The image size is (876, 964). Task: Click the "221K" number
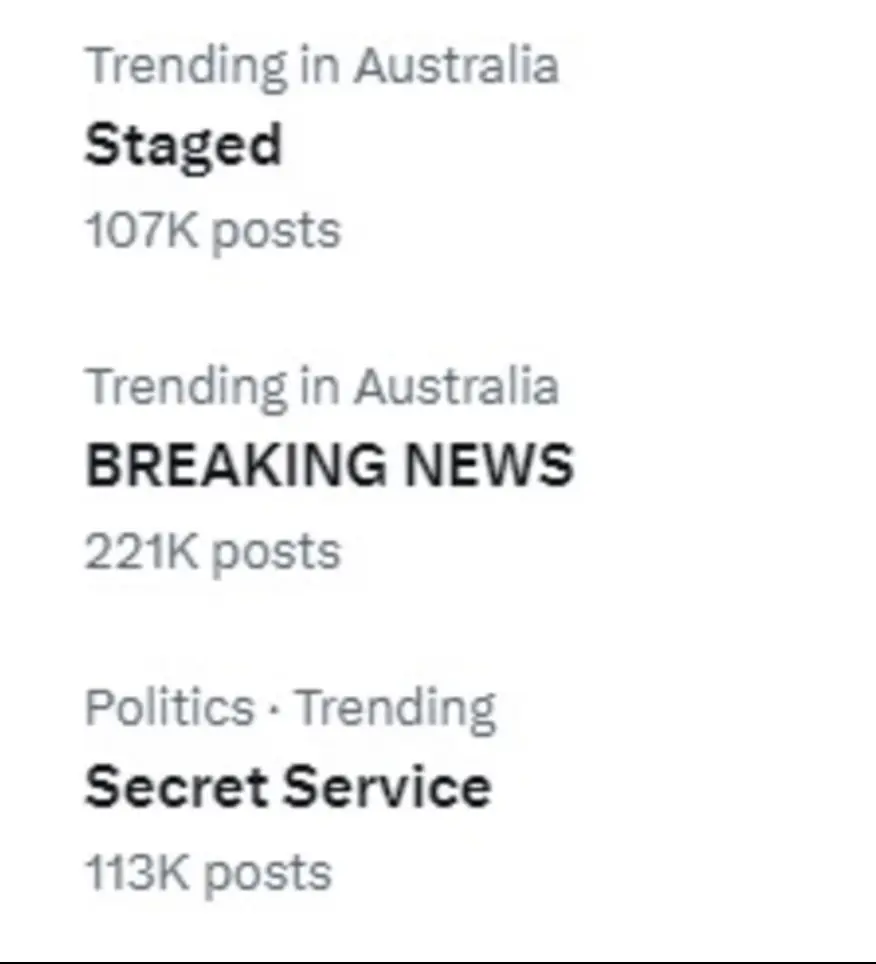pyautogui.click(x=142, y=551)
